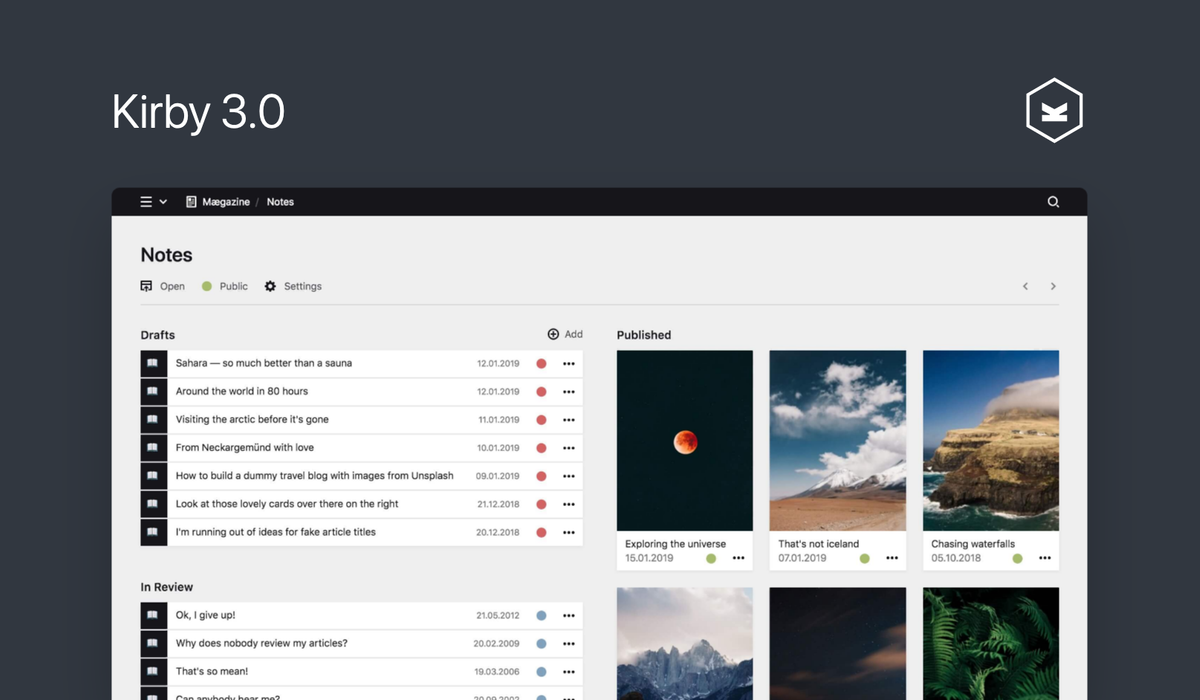This screenshot has width=1200, height=700.
Task: Open options menu for fake article titles draft
Action: pos(569,532)
